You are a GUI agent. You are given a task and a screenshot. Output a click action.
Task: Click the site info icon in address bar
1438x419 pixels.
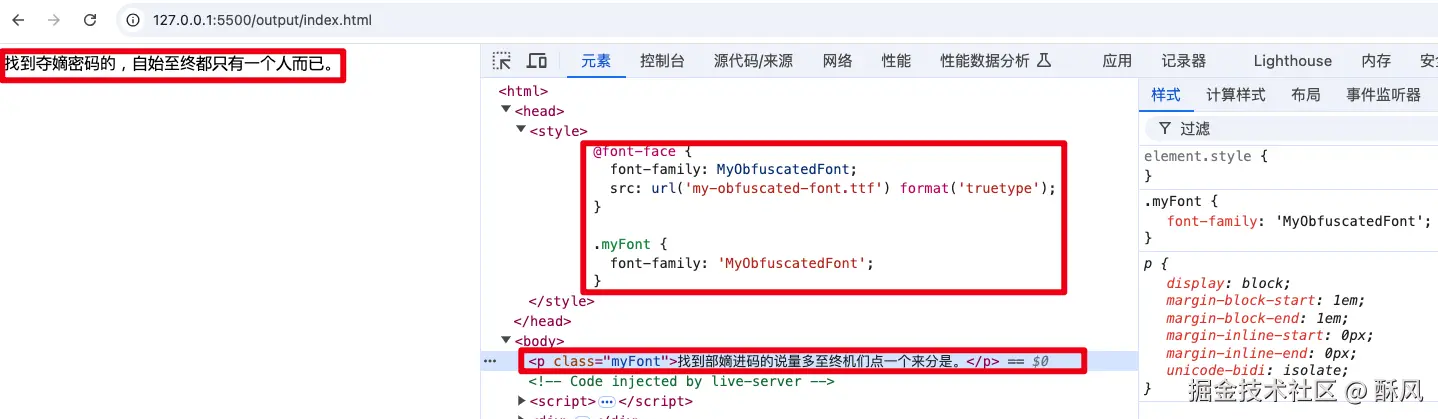(x=134, y=20)
